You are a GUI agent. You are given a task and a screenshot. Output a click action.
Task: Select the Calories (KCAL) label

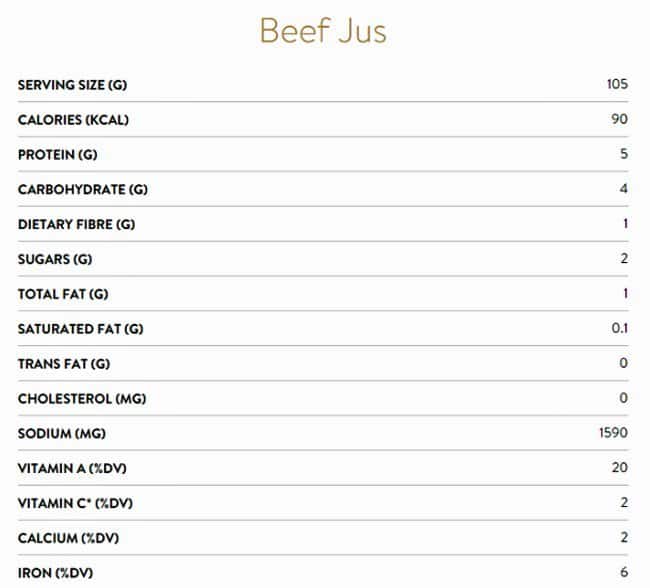point(73,120)
